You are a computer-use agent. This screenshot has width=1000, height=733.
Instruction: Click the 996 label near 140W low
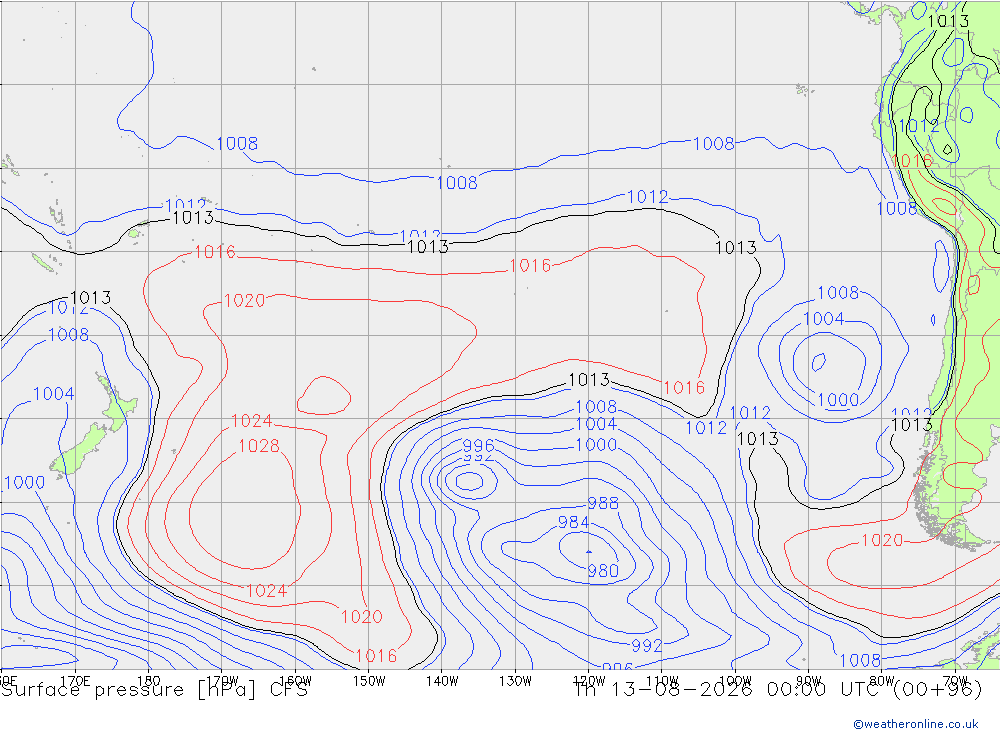(x=478, y=445)
